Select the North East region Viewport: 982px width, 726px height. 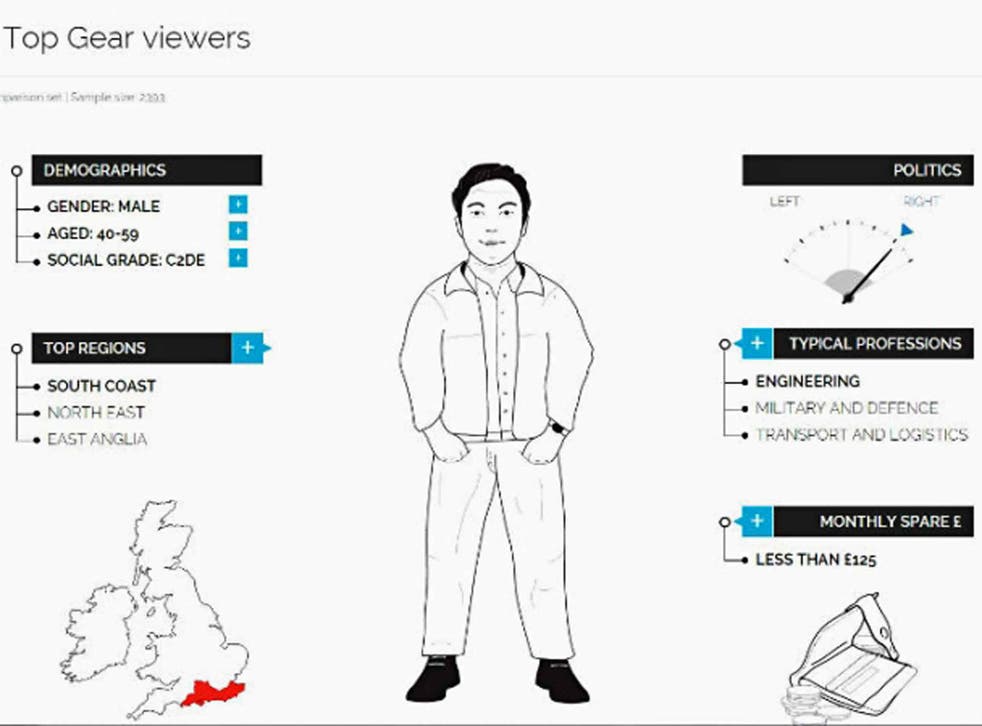point(96,412)
